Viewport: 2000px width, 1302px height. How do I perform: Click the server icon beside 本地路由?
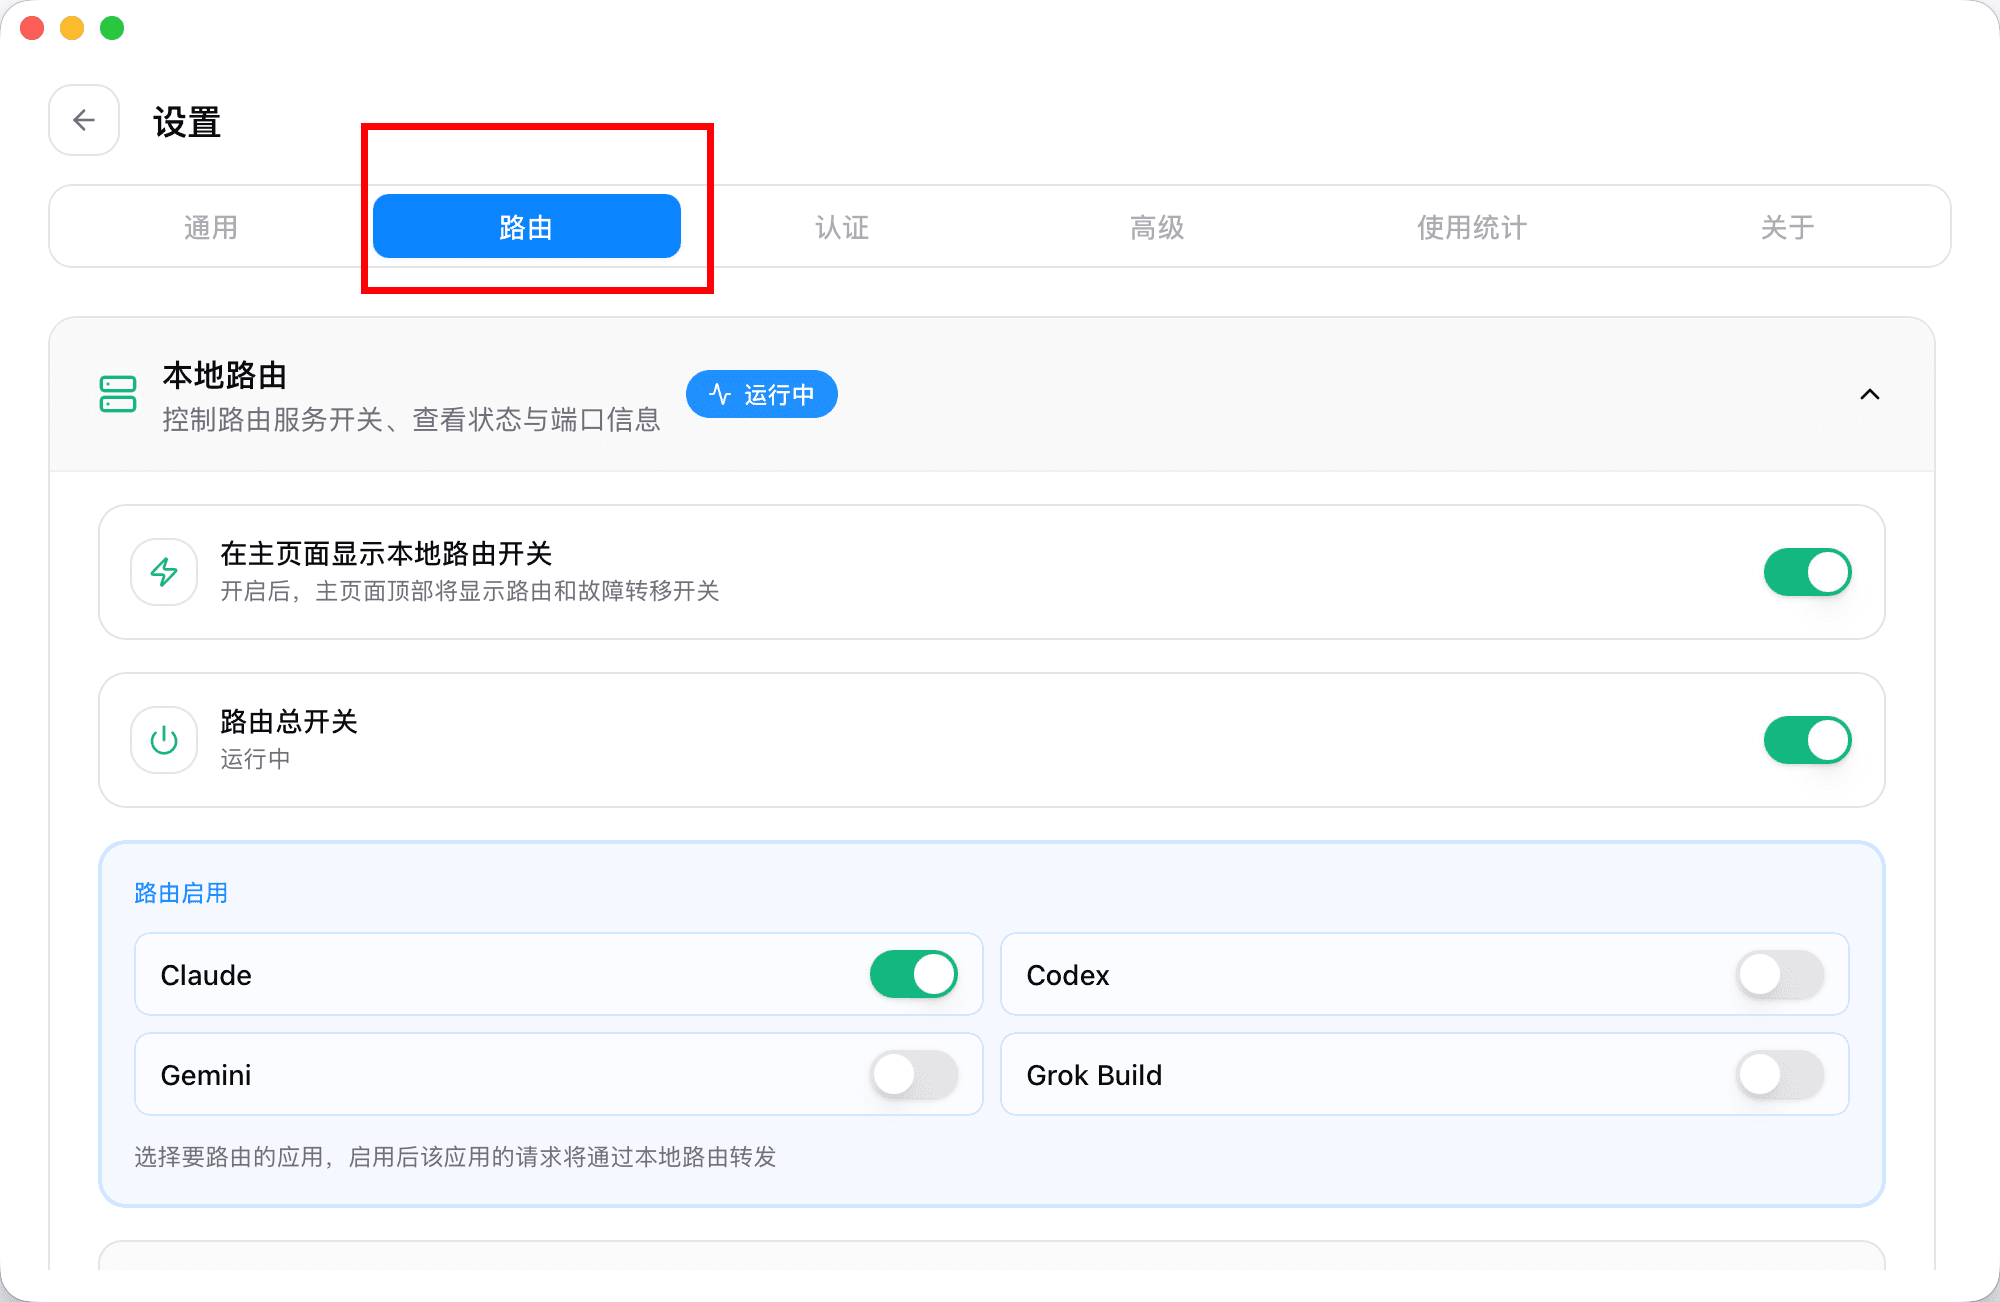(118, 394)
